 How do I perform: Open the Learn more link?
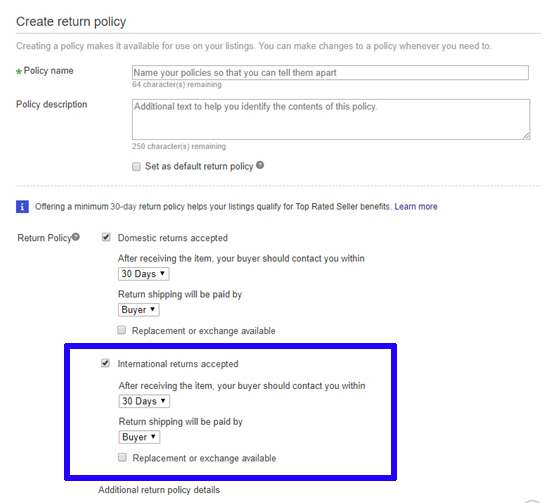pos(416,206)
